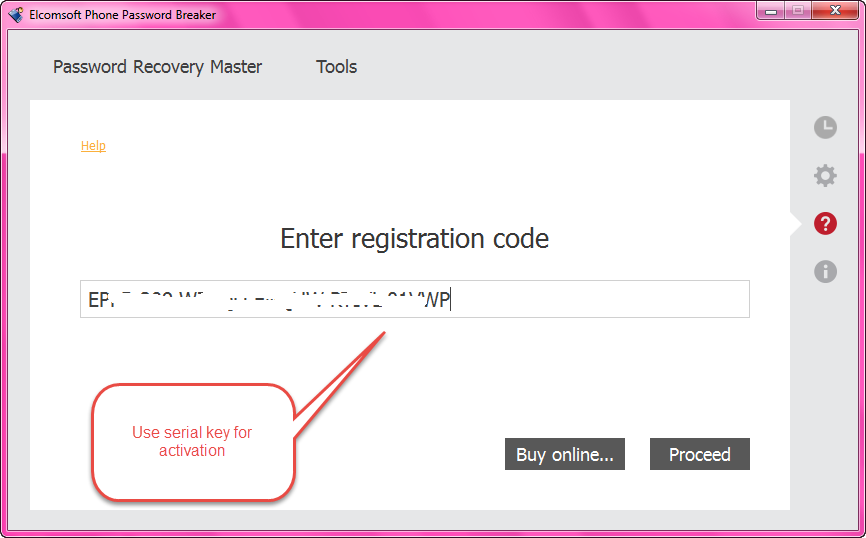The image size is (866, 538).
Task: Close the Phone Password Breaker window
Action: tap(836, 10)
